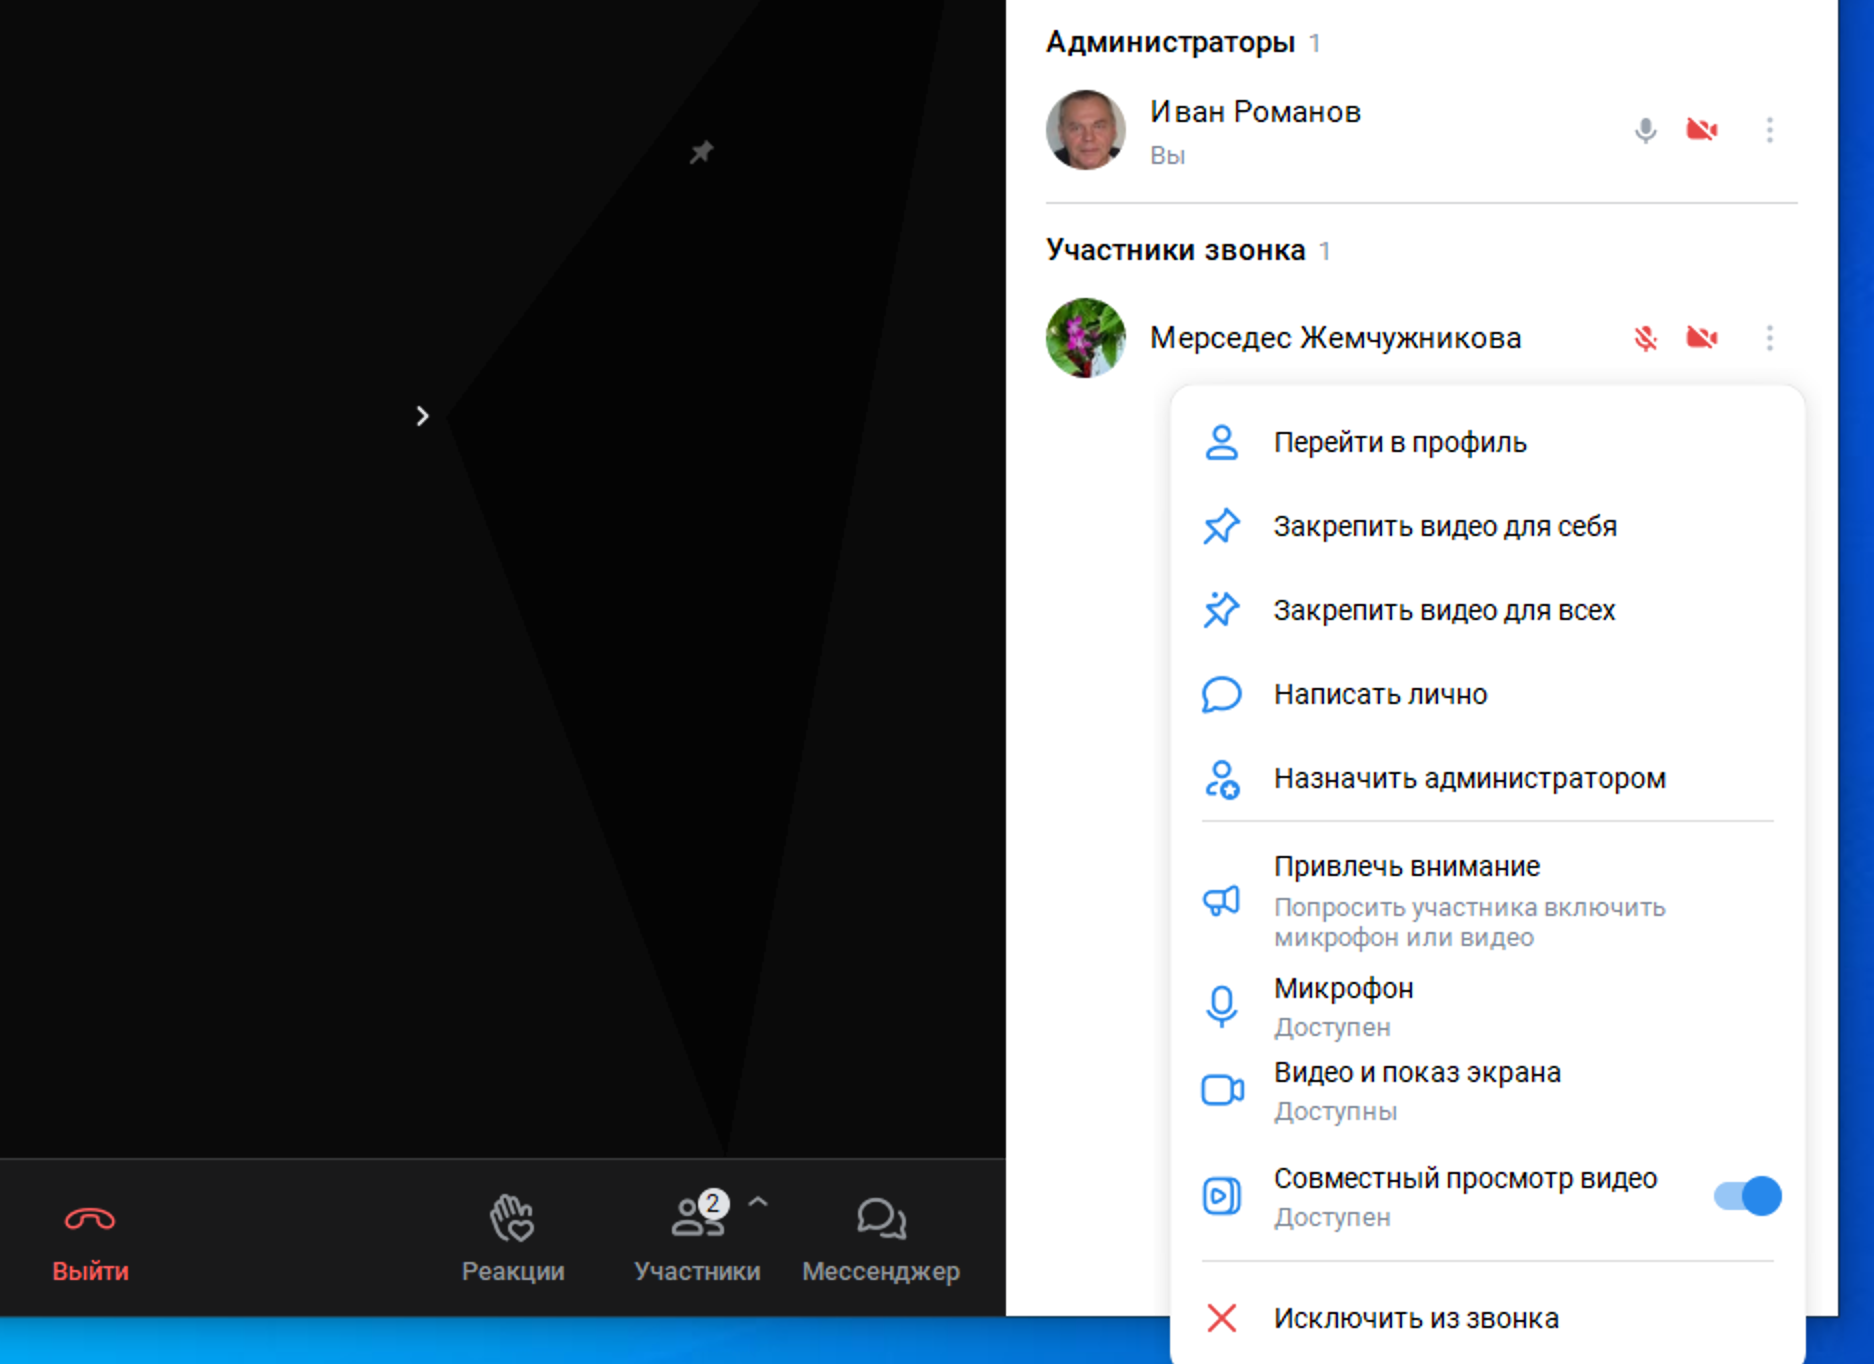Click the Участники звонка section heading
This screenshot has height=1364, width=1874.
(x=1176, y=250)
